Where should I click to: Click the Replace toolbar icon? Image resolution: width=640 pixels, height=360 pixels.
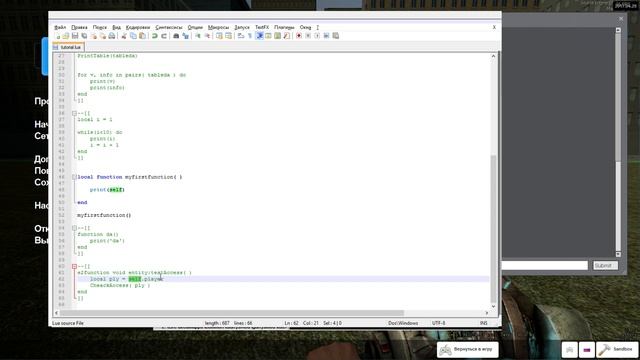click(x=185, y=36)
